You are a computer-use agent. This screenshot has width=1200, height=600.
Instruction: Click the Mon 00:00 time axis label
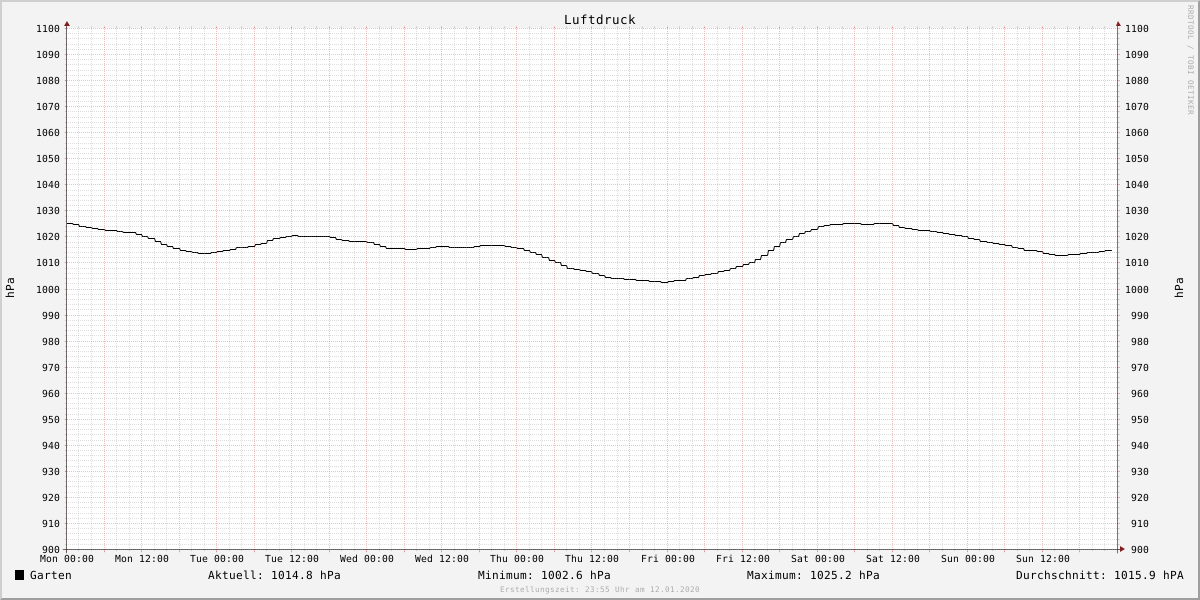click(67, 559)
